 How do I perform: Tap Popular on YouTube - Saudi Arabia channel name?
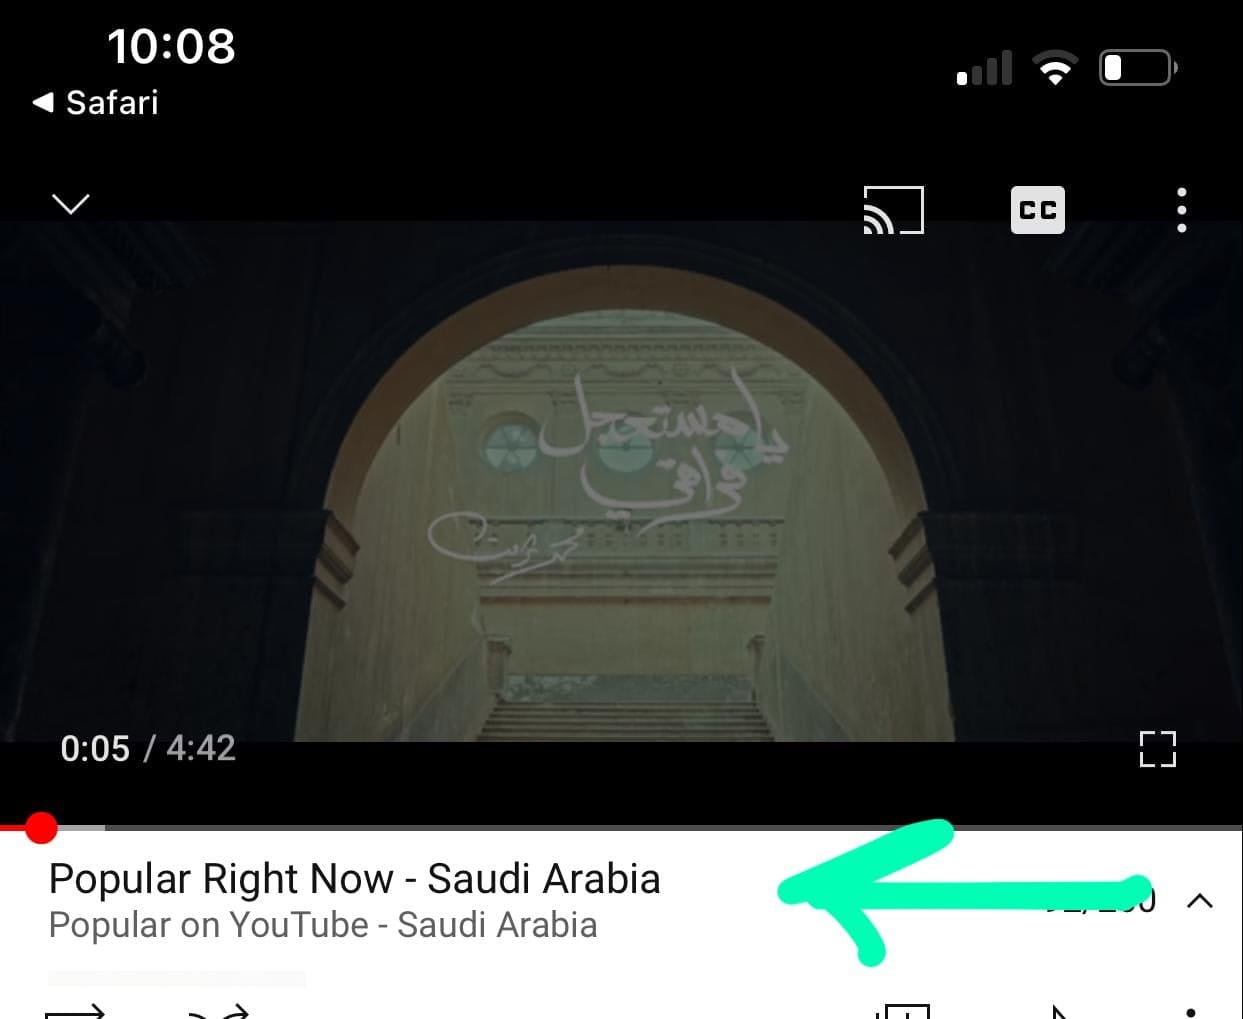point(323,925)
